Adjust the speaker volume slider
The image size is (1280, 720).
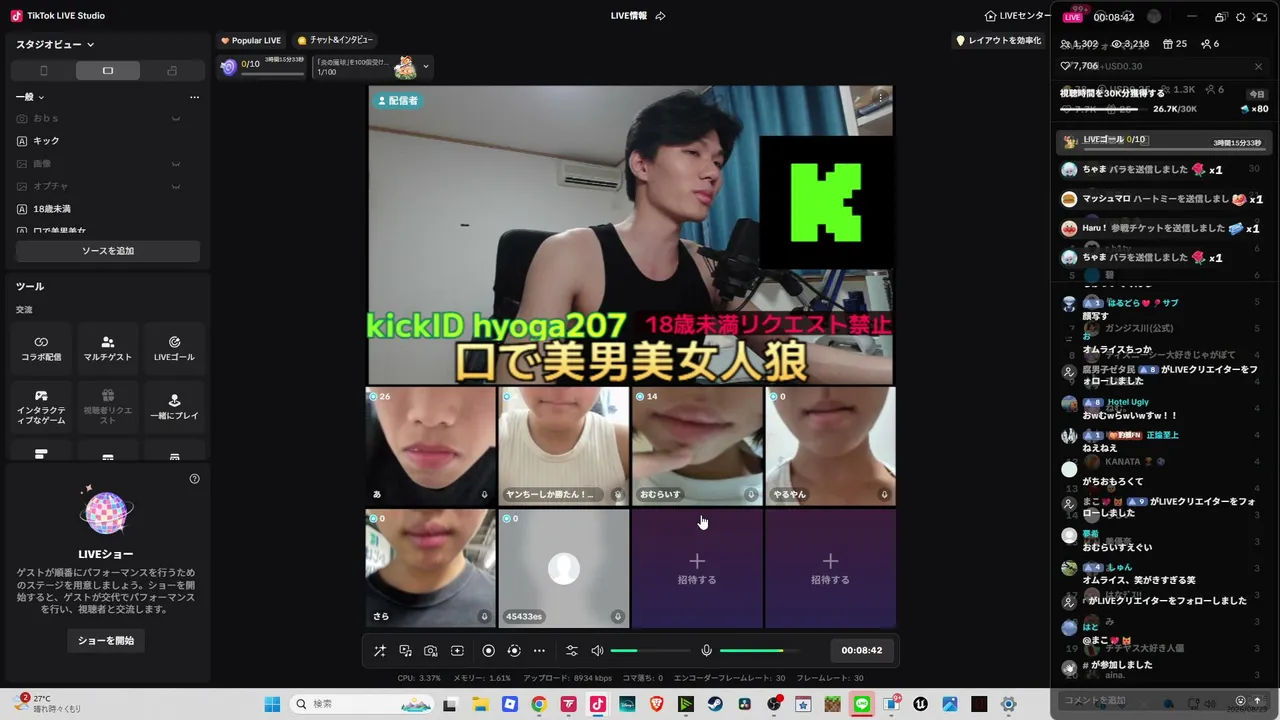(650, 650)
